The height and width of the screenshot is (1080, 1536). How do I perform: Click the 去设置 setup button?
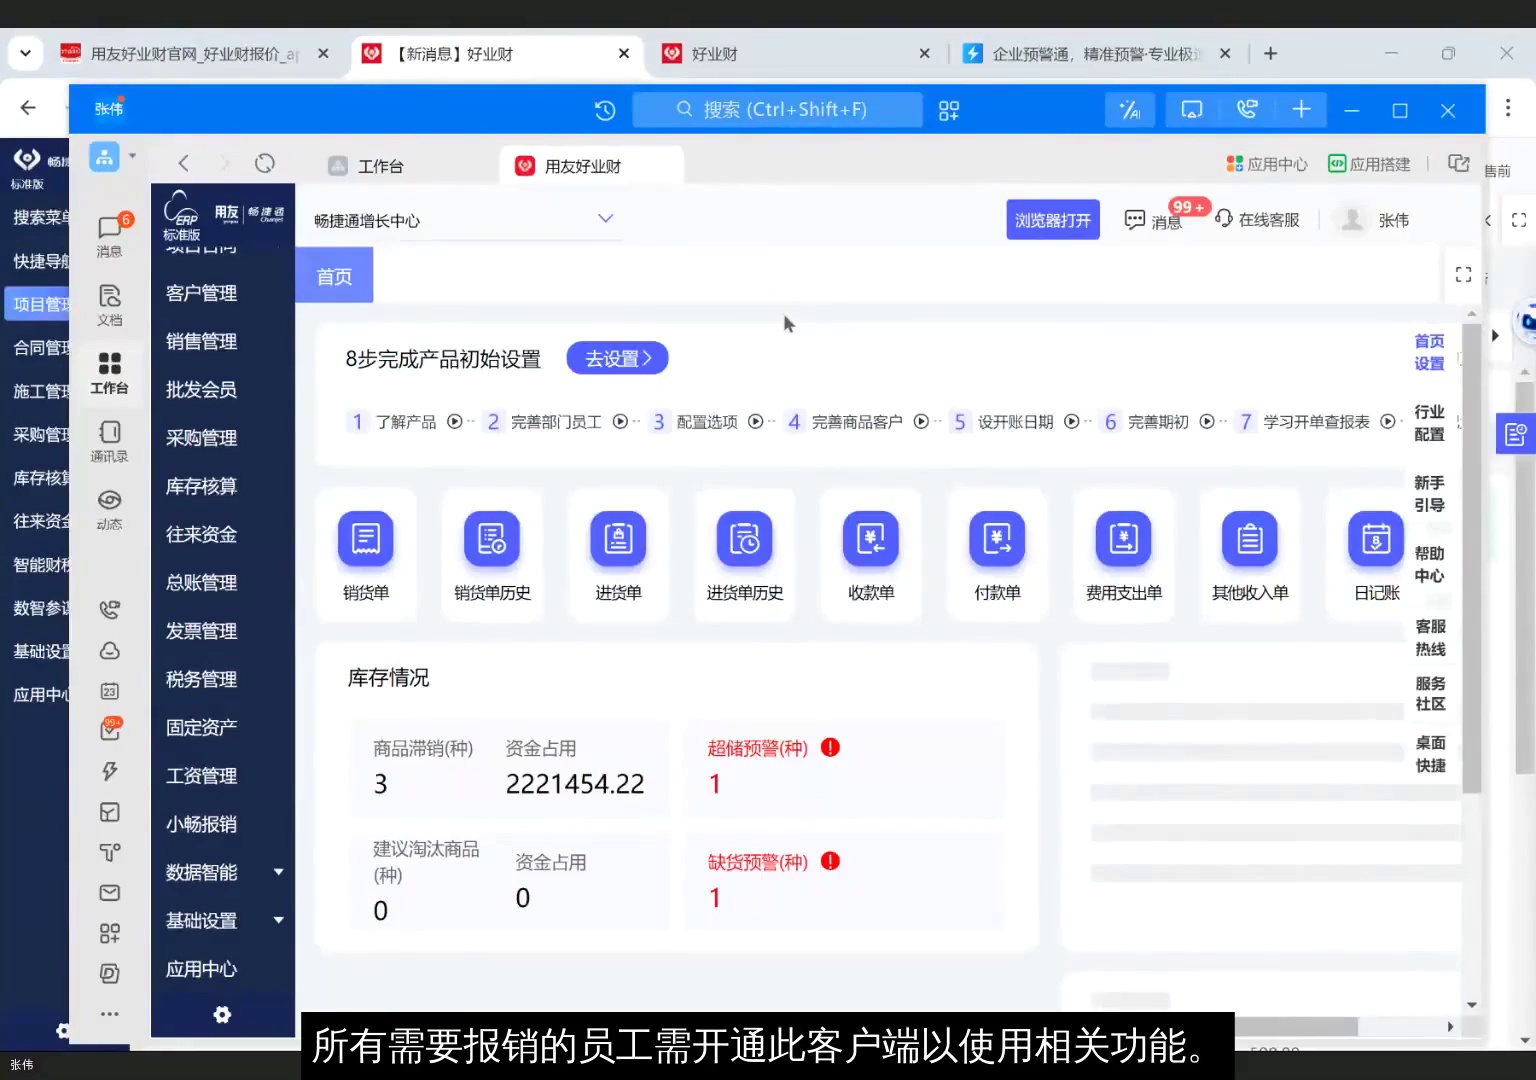coord(617,358)
